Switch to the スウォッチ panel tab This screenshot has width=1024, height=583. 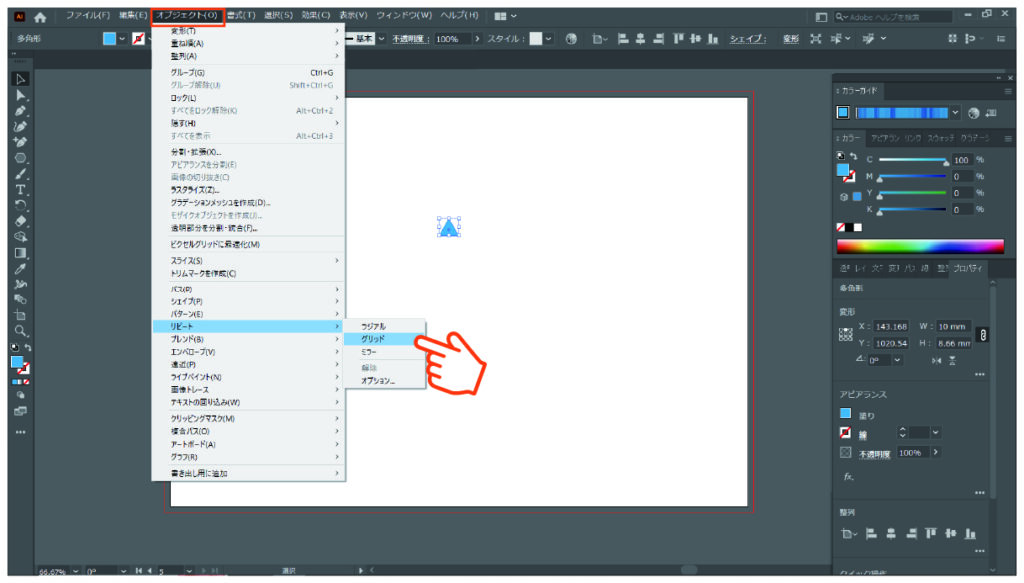pyautogui.click(x=940, y=138)
